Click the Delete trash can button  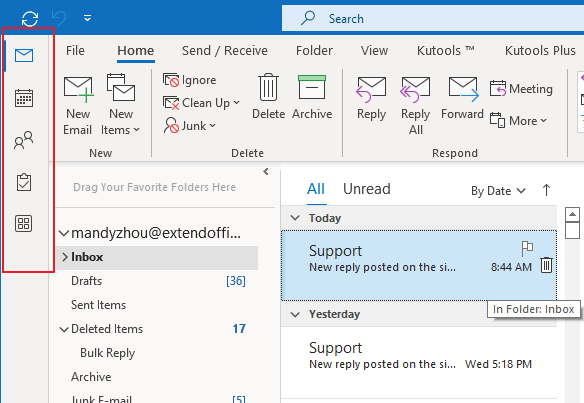(269, 97)
